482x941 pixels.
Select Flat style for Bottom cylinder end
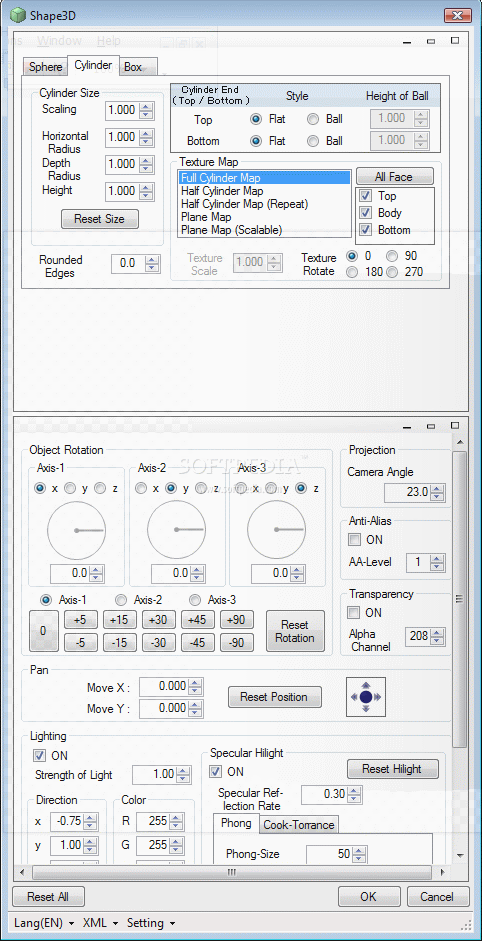click(x=256, y=141)
